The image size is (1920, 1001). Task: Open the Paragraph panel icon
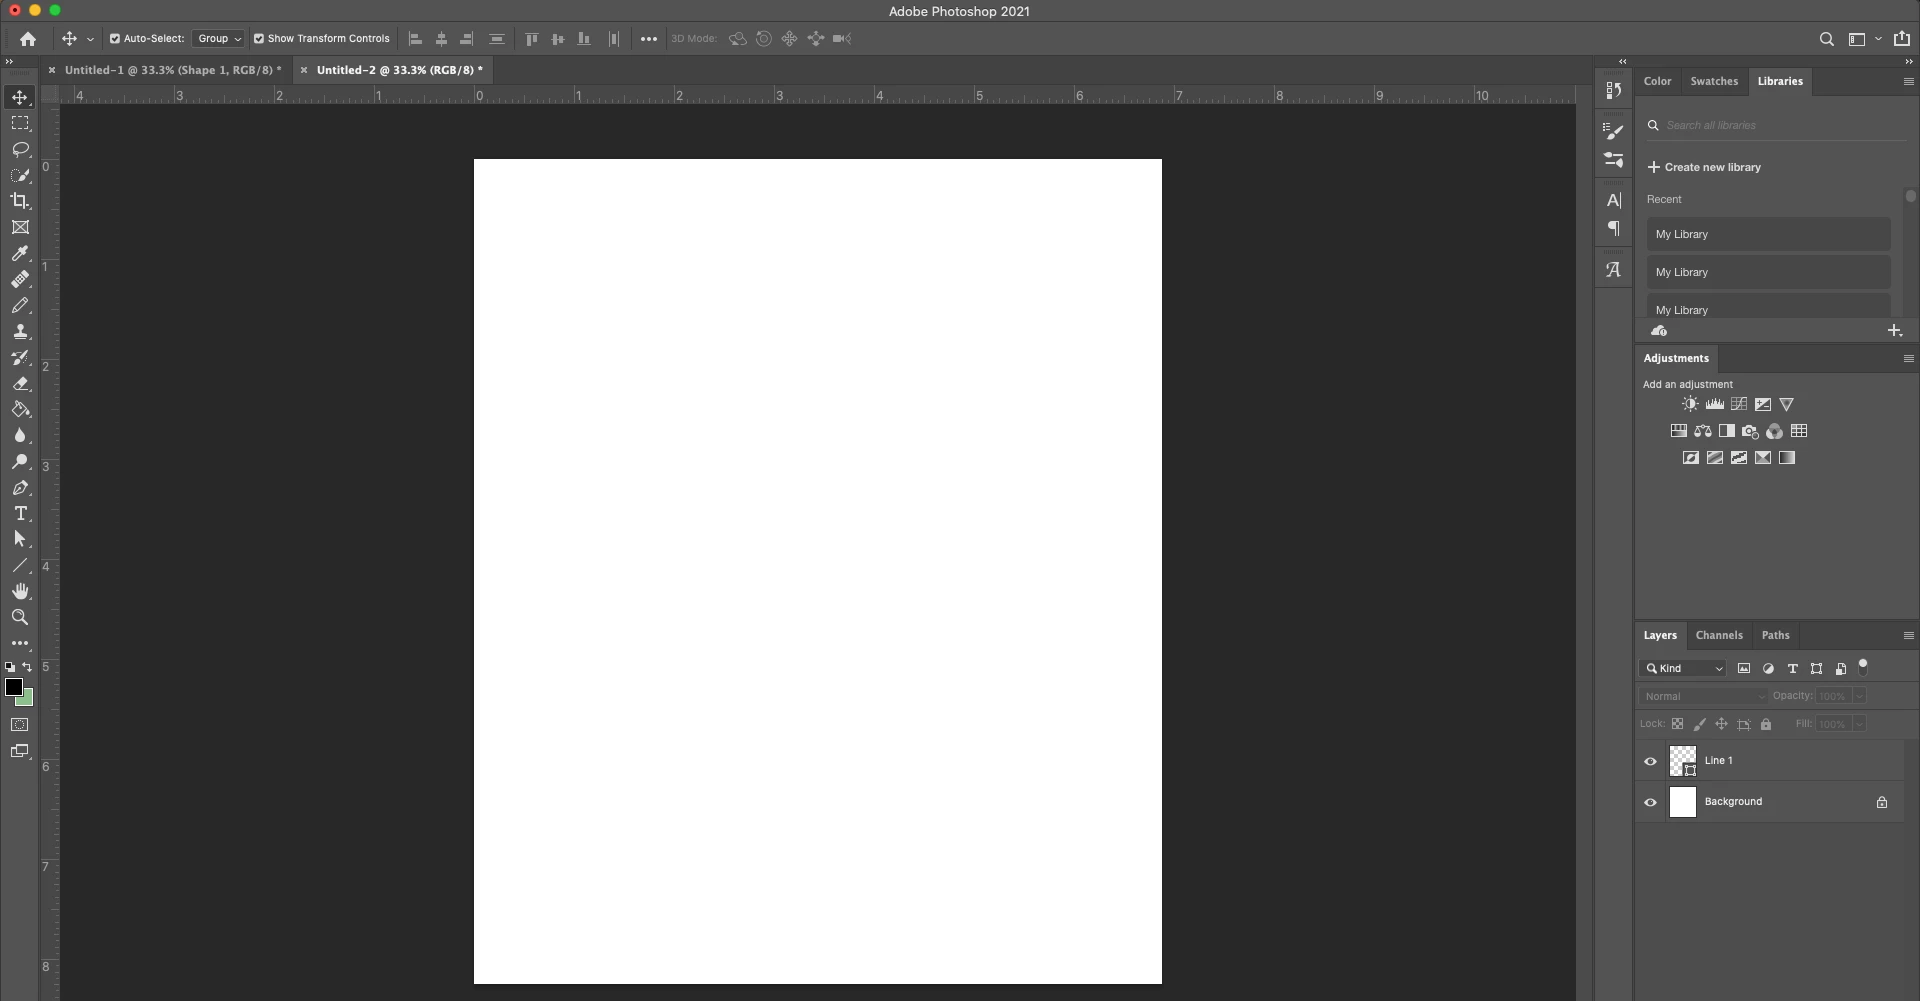[1613, 229]
